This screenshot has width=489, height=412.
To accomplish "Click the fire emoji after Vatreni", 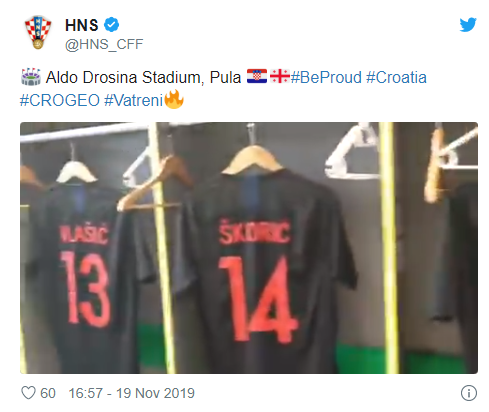I will 174,99.
